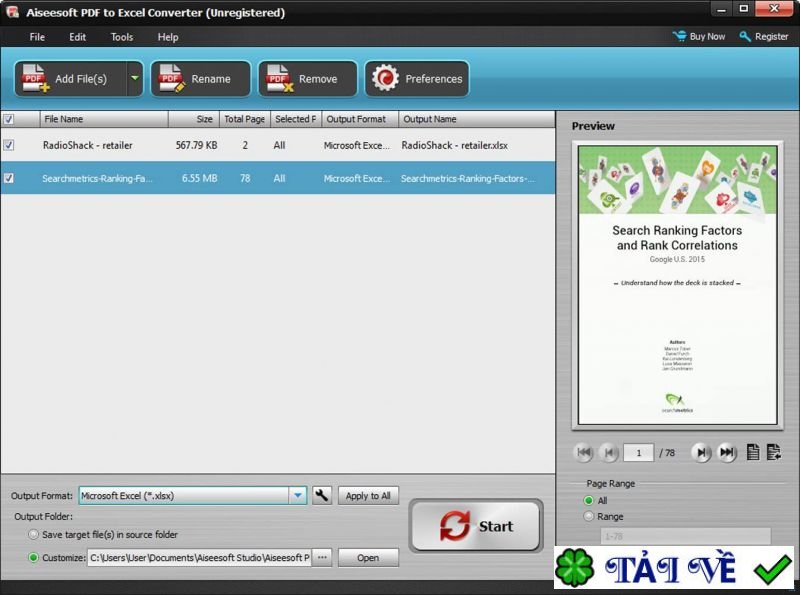Open the Edit menu
Image resolution: width=800 pixels, height=595 pixels.
[x=77, y=36]
